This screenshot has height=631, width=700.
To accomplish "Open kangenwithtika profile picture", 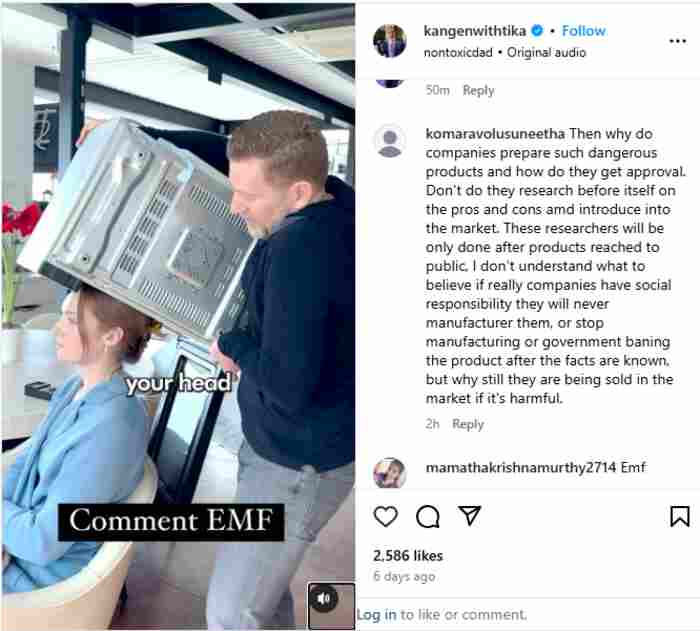I will pos(390,41).
